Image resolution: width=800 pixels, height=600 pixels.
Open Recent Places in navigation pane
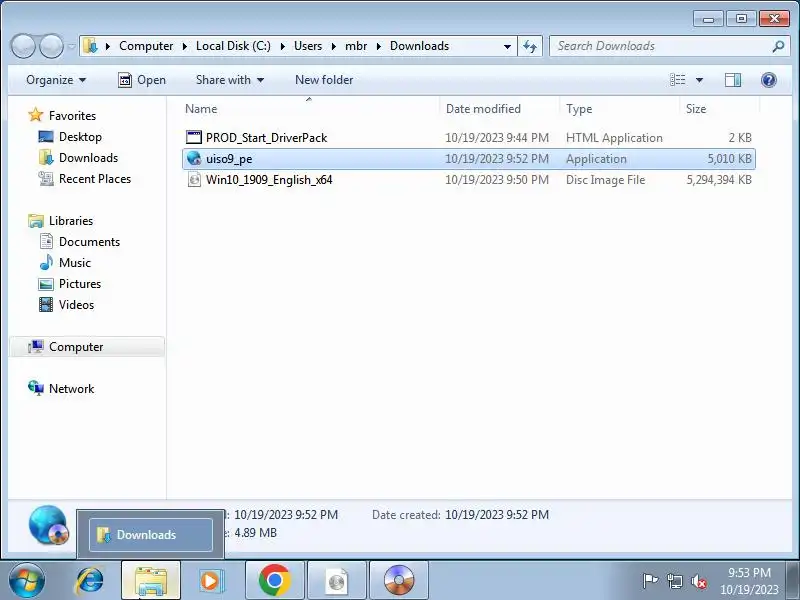(95, 179)
